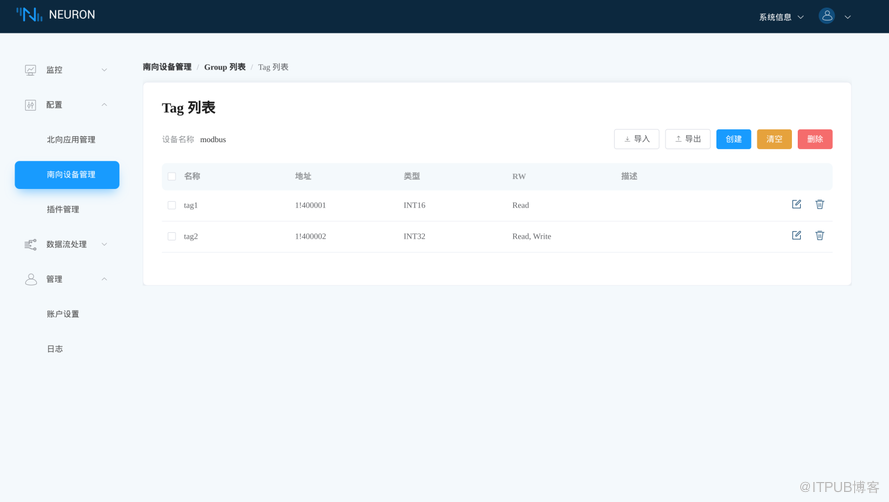Click the user avatar icon in header
This screenshot has width=889, height=502.
click(827, 16)
